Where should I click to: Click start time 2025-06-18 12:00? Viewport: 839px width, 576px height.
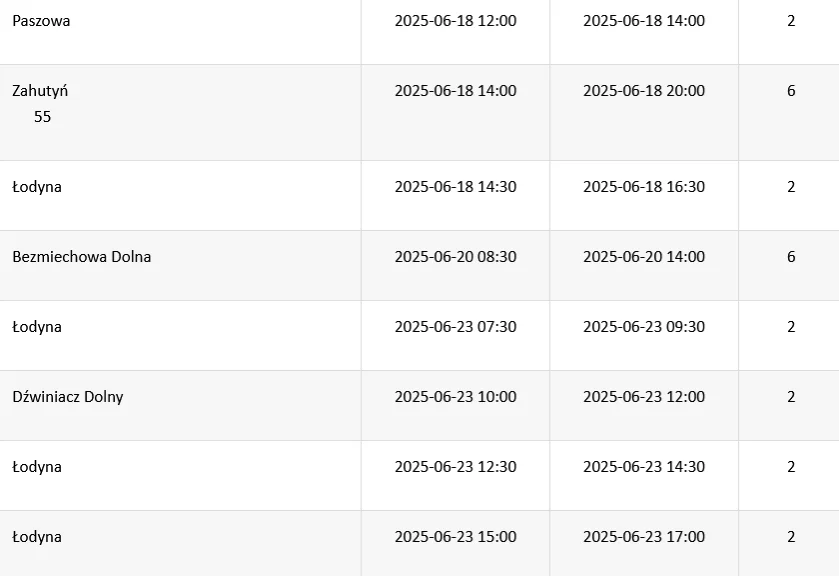[455, 21]
